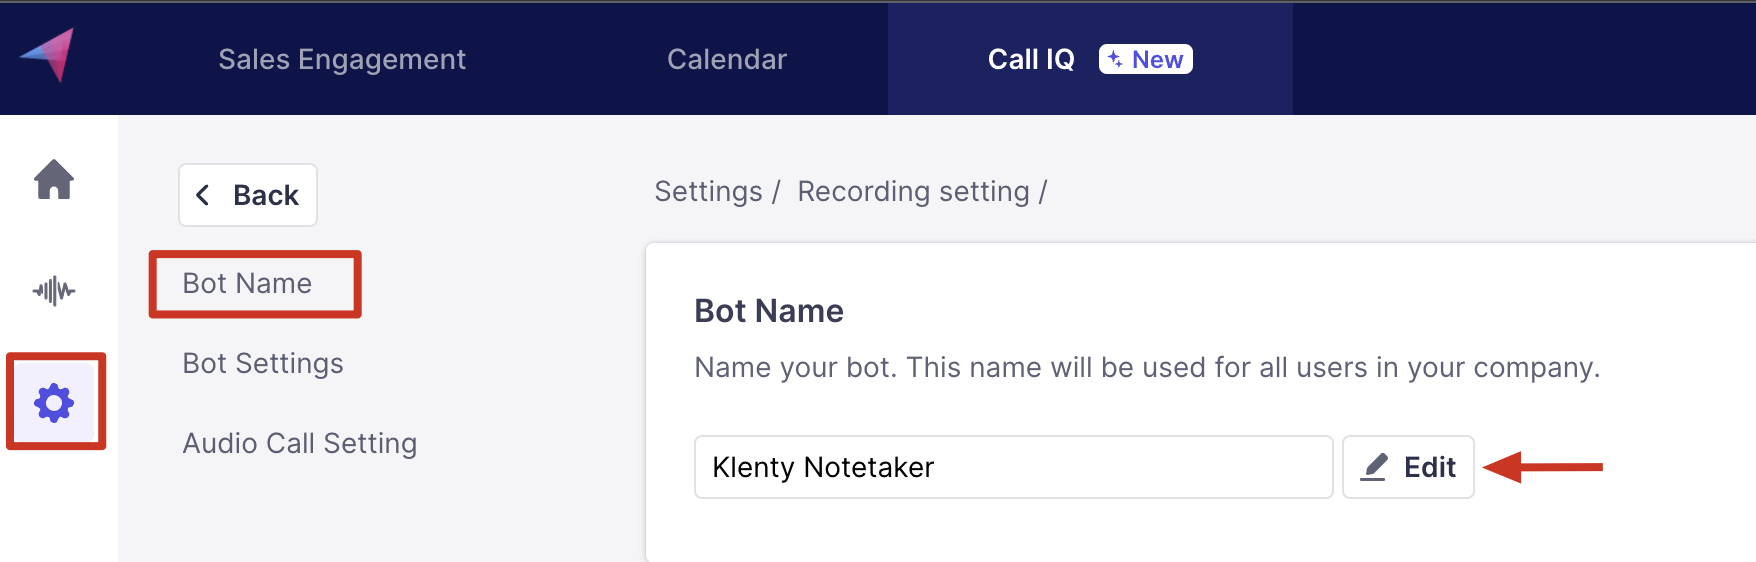Click the 'Name your bot' description text

[1147, 368]
